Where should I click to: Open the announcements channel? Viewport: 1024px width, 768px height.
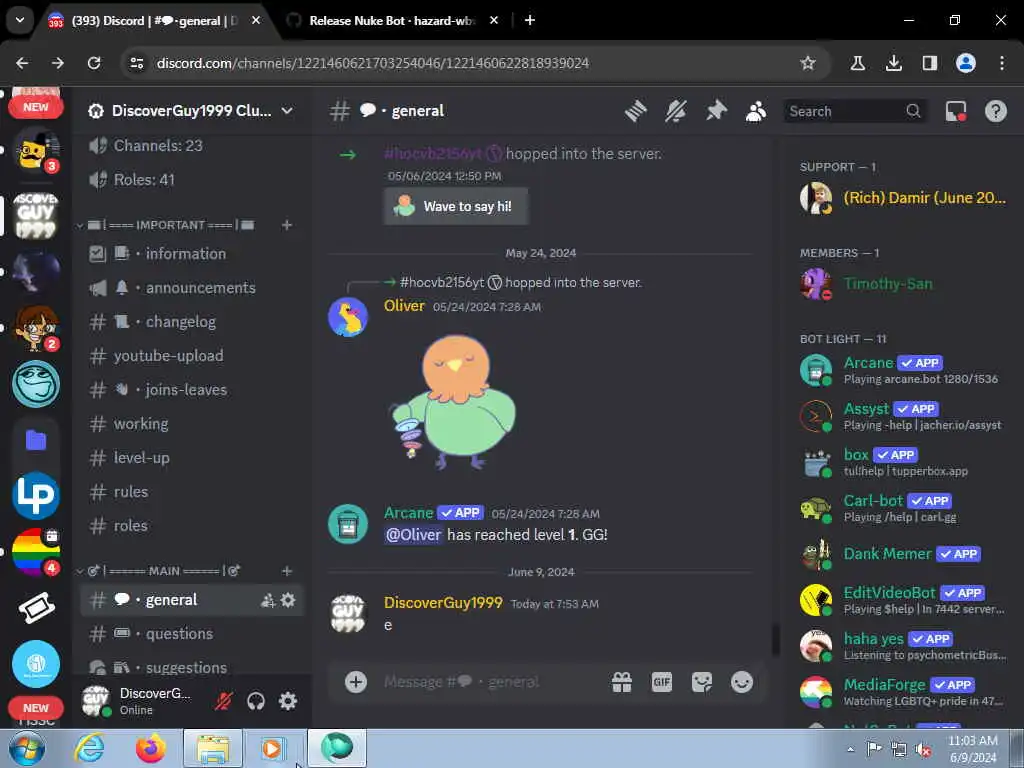point(191,288)
